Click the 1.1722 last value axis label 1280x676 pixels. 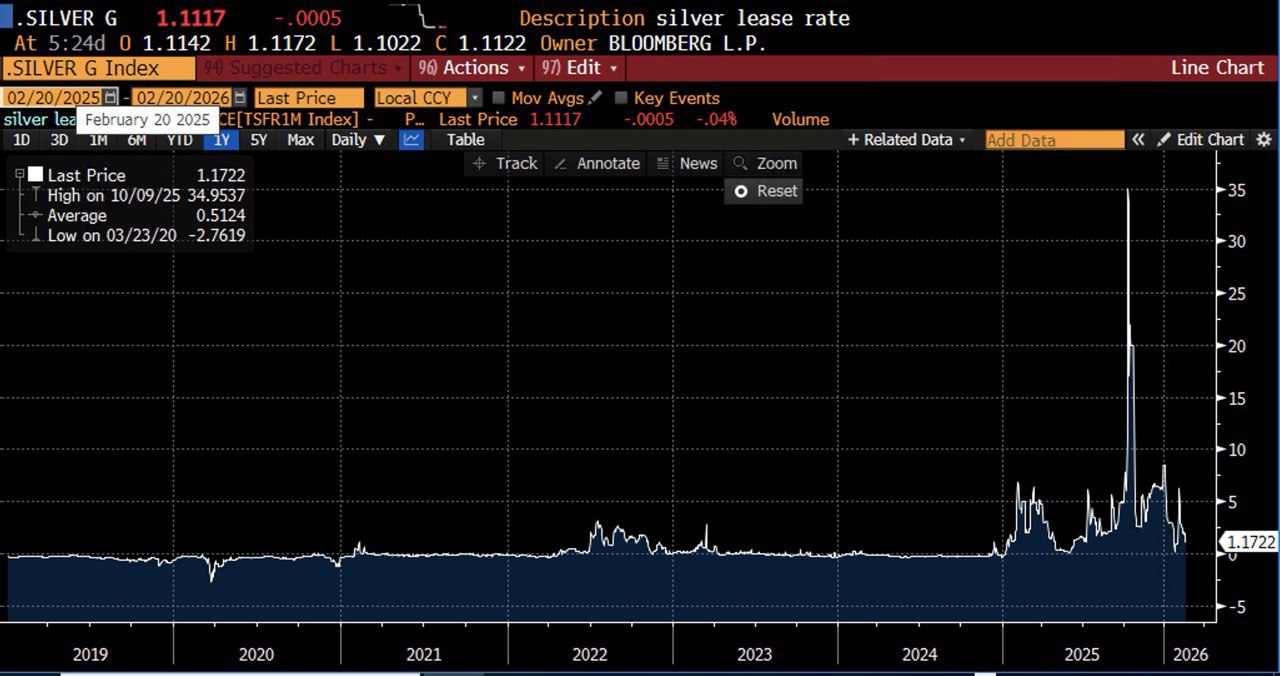(1249, 541)
